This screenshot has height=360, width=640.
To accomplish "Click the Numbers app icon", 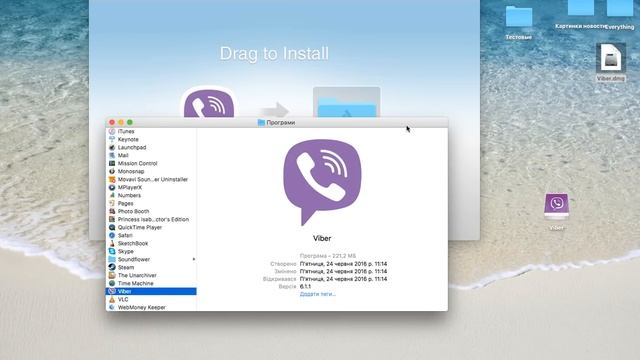I will click(x=112, y=196).
